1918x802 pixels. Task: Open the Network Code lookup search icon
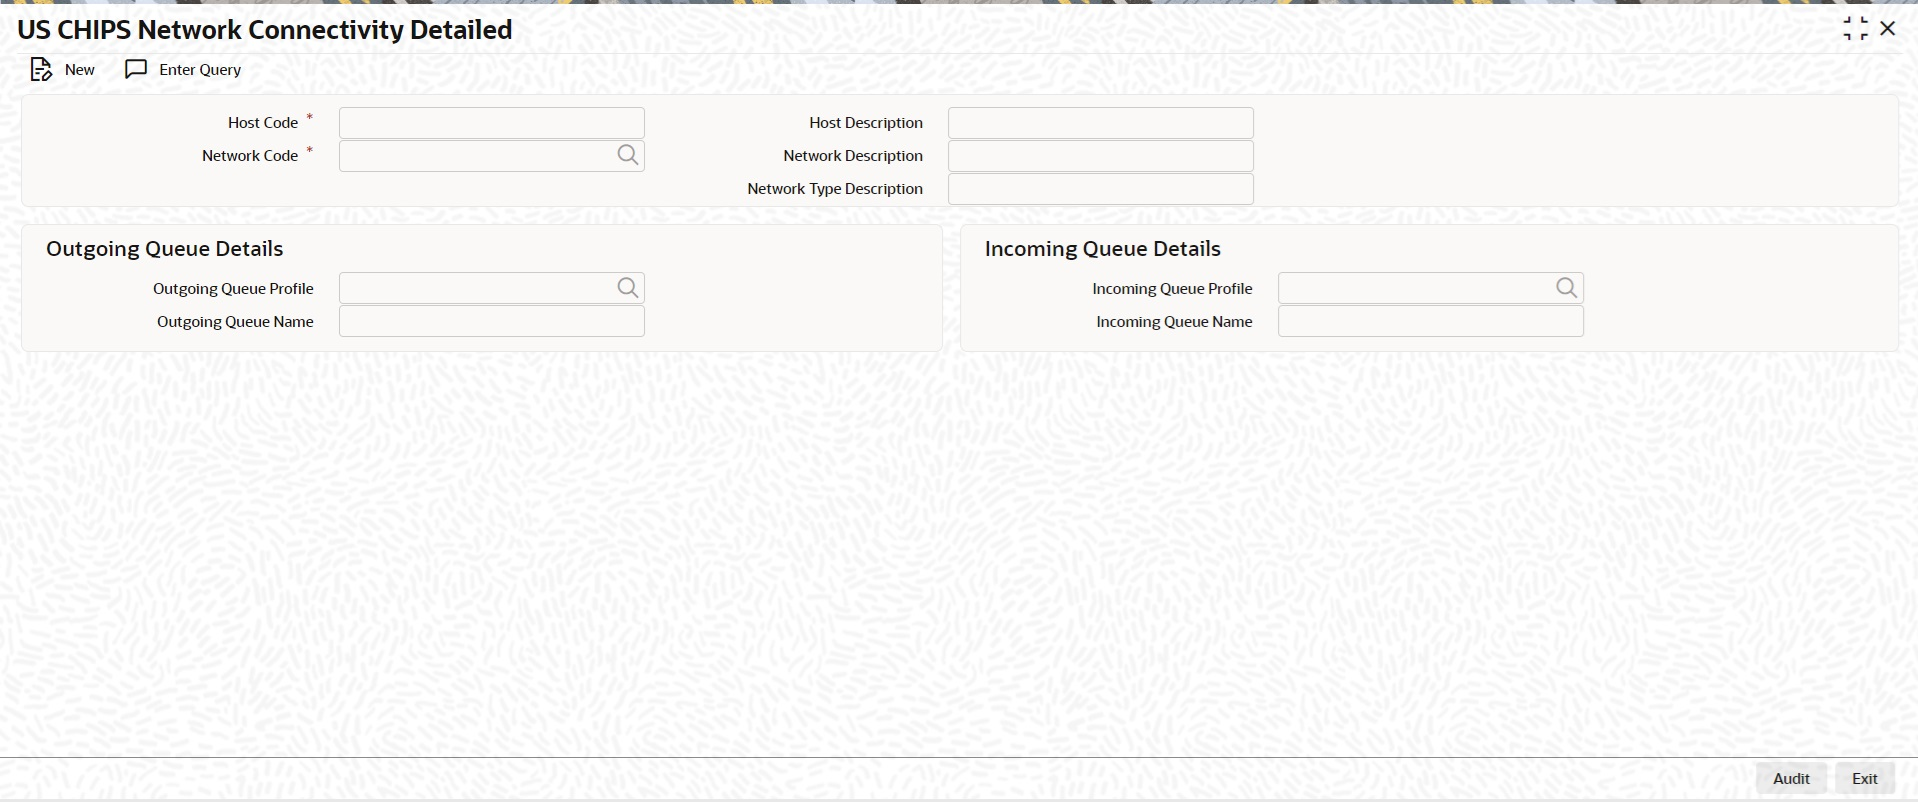tap(628, 155)
